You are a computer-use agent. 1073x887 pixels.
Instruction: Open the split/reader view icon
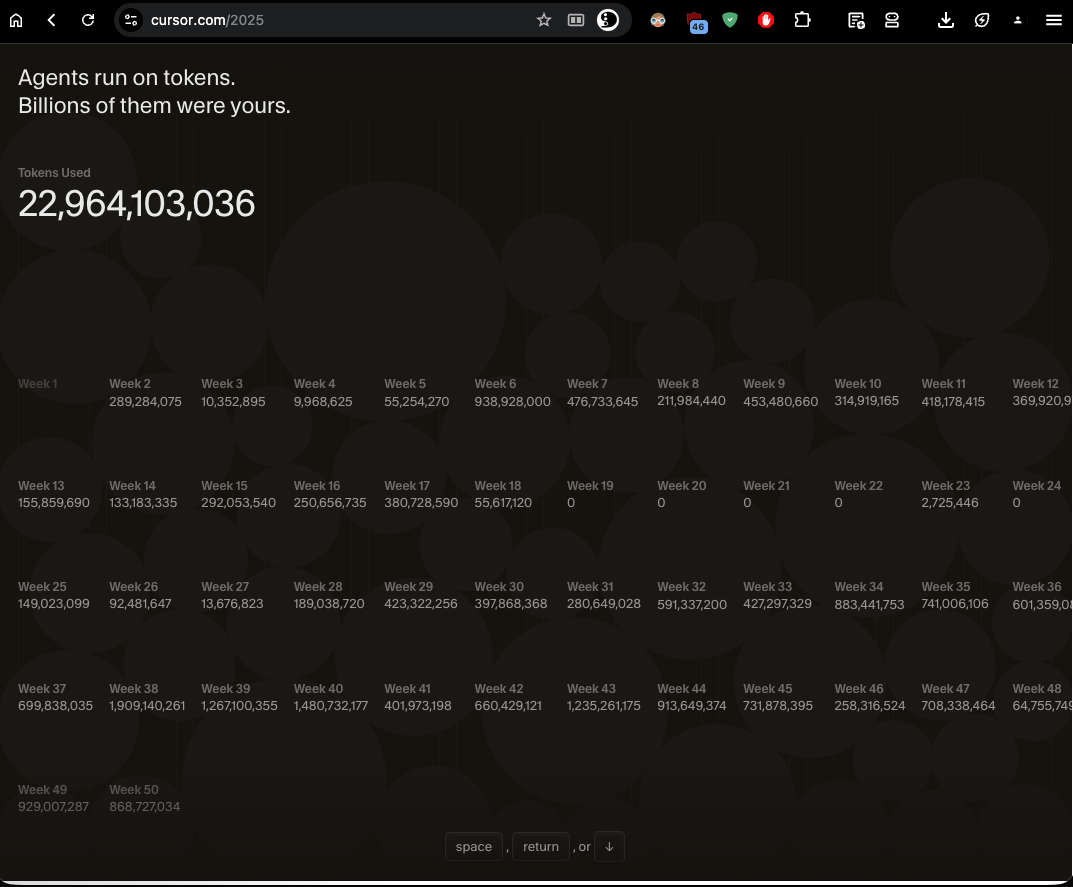click(576, 20)
